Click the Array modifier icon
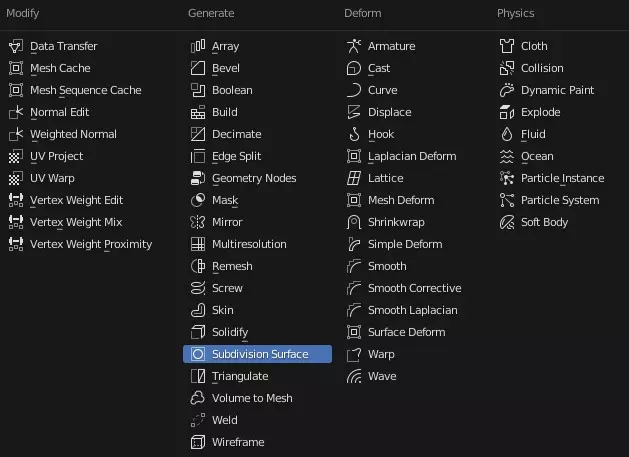Viewport: 629px width, 457px height. tap(198, 46)
